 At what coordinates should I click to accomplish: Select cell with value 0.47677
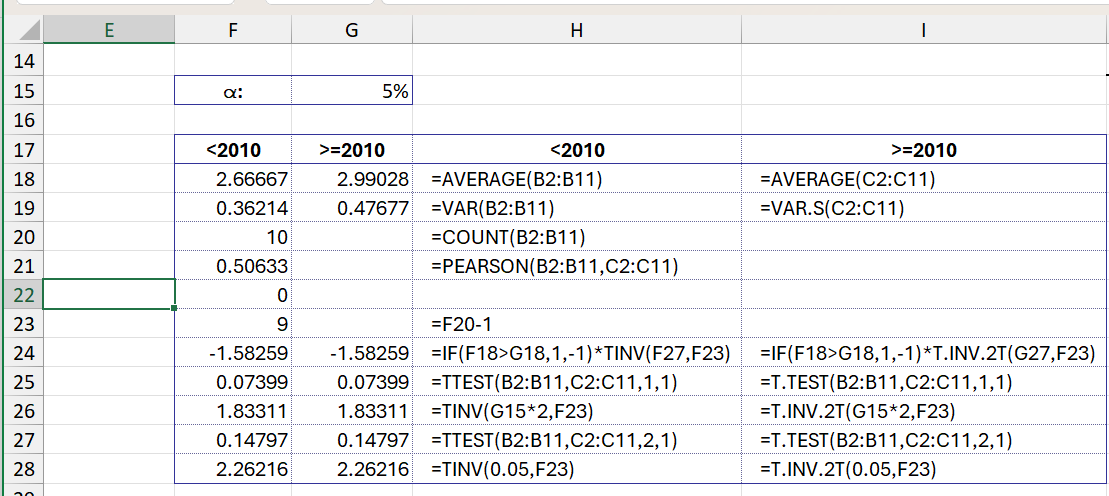click(x=352, y=208)
